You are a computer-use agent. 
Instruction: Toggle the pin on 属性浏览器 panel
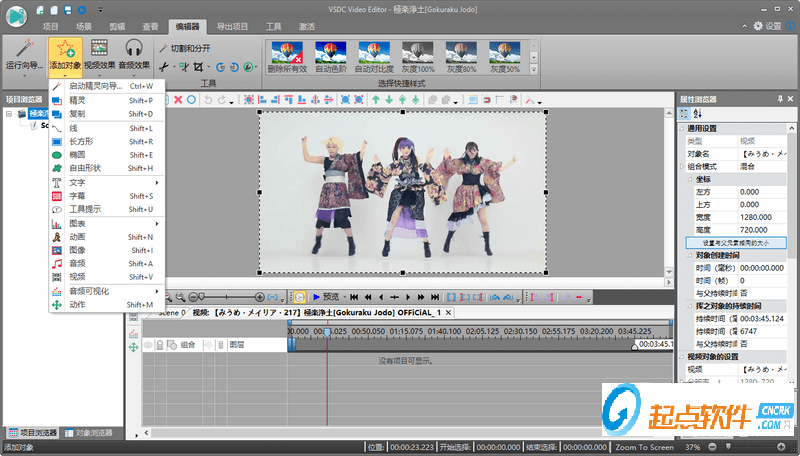(x=779, y=99)
